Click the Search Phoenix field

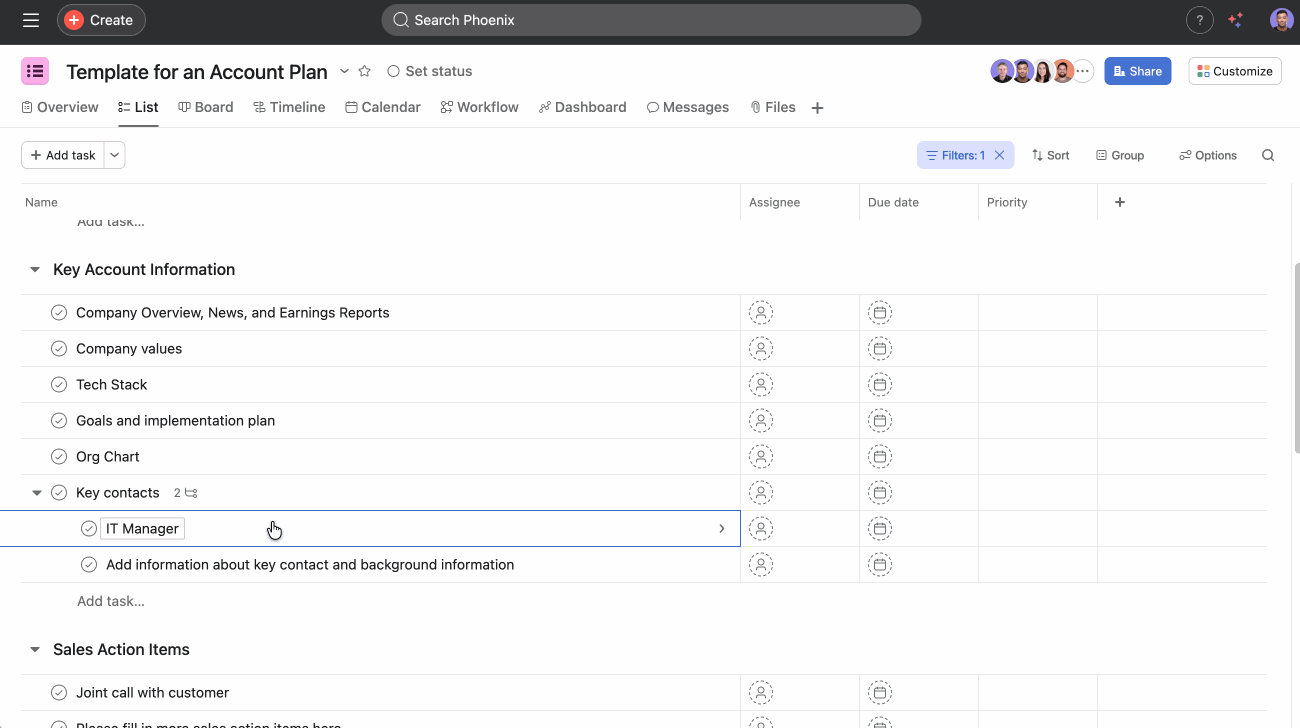[x=651, y=20]
